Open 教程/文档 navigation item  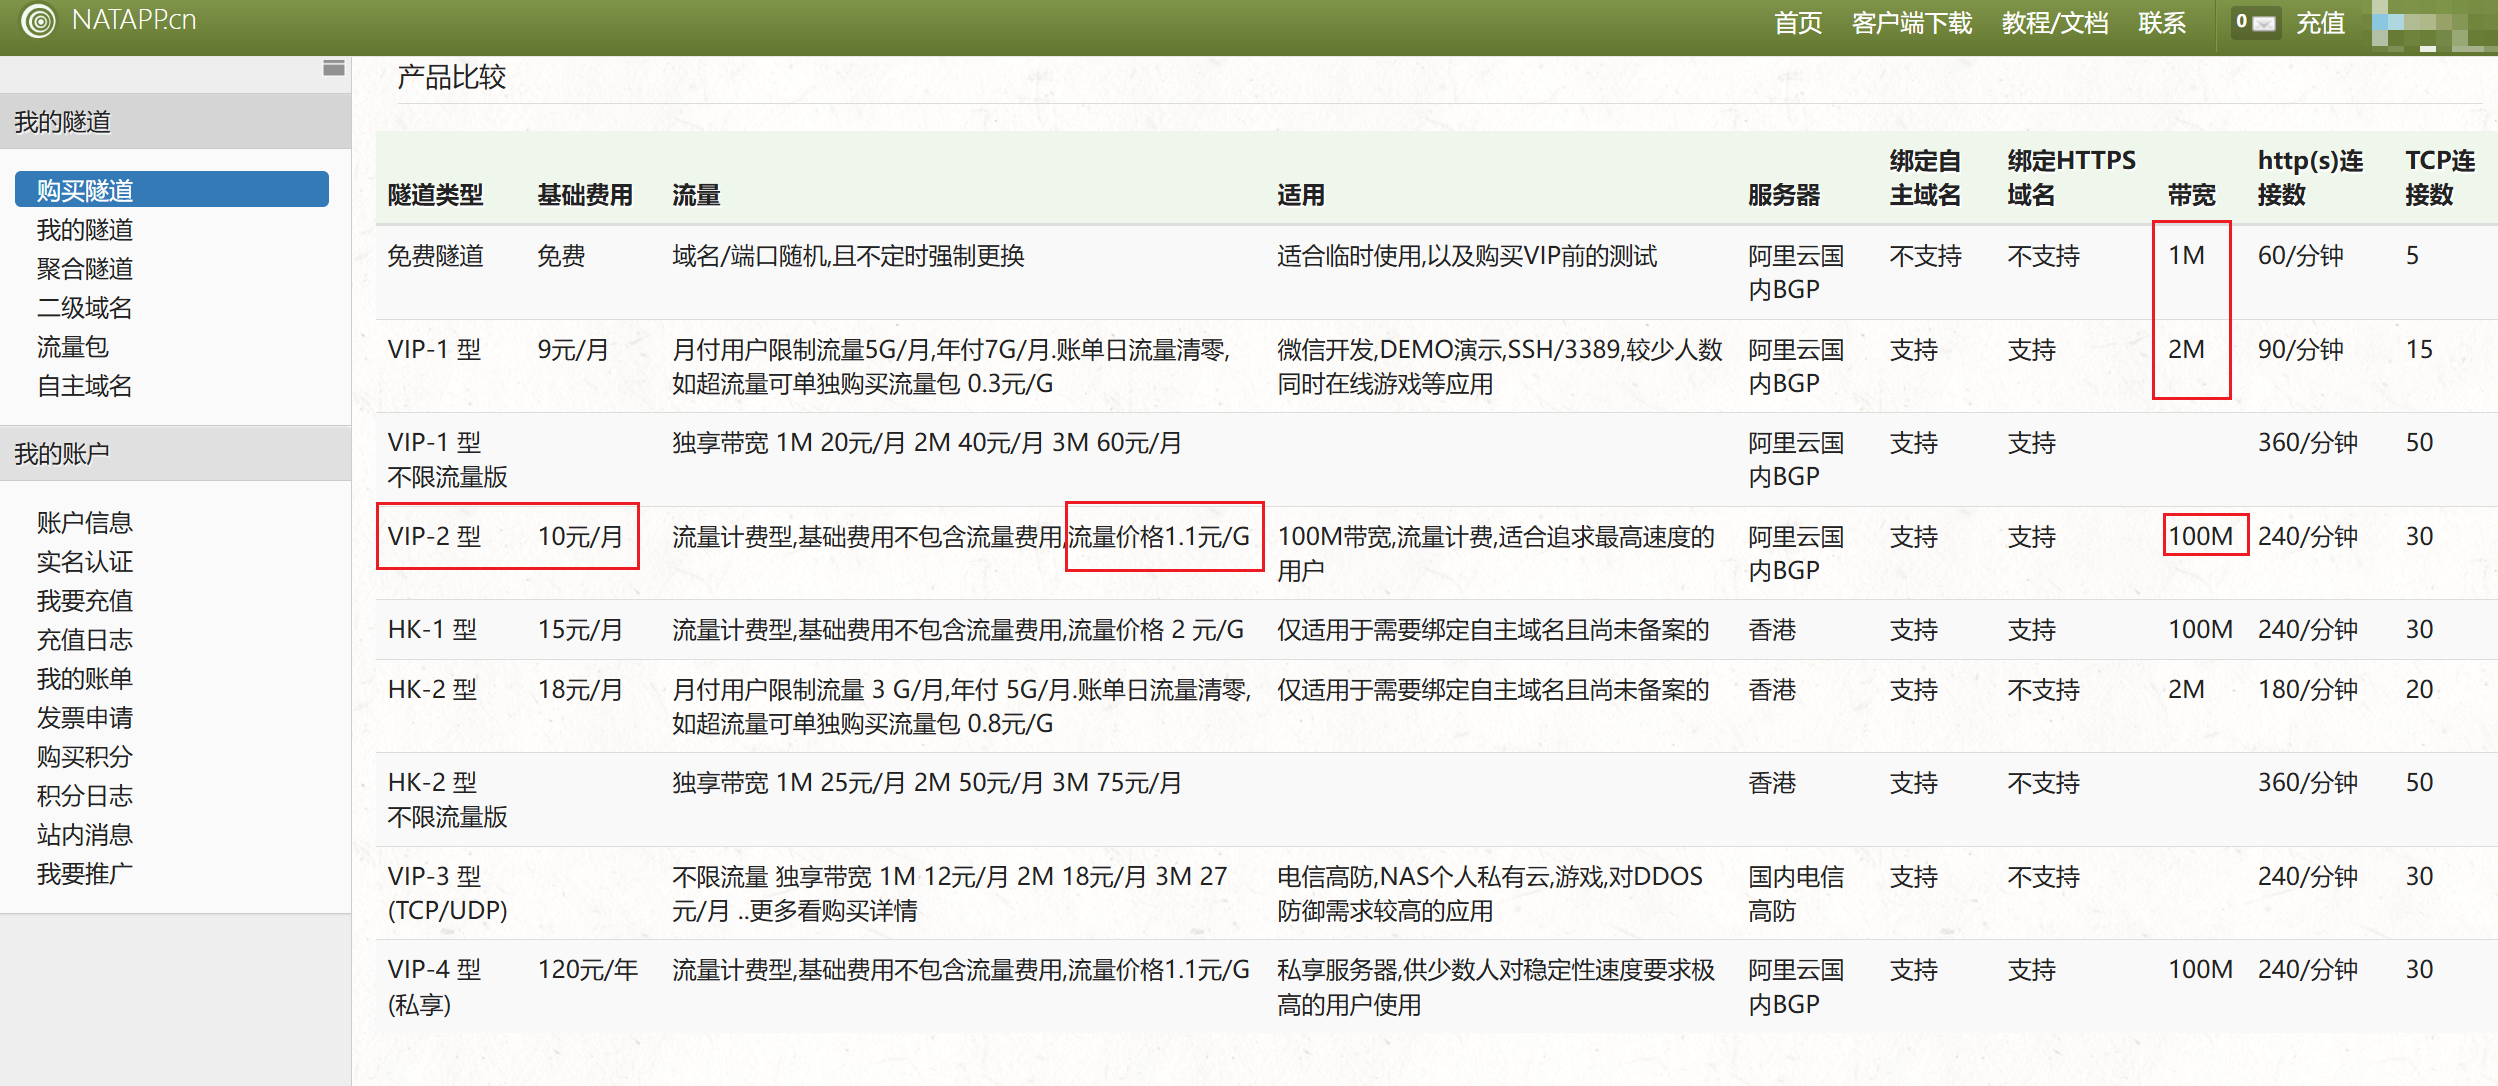click(x=2054, y=23)
